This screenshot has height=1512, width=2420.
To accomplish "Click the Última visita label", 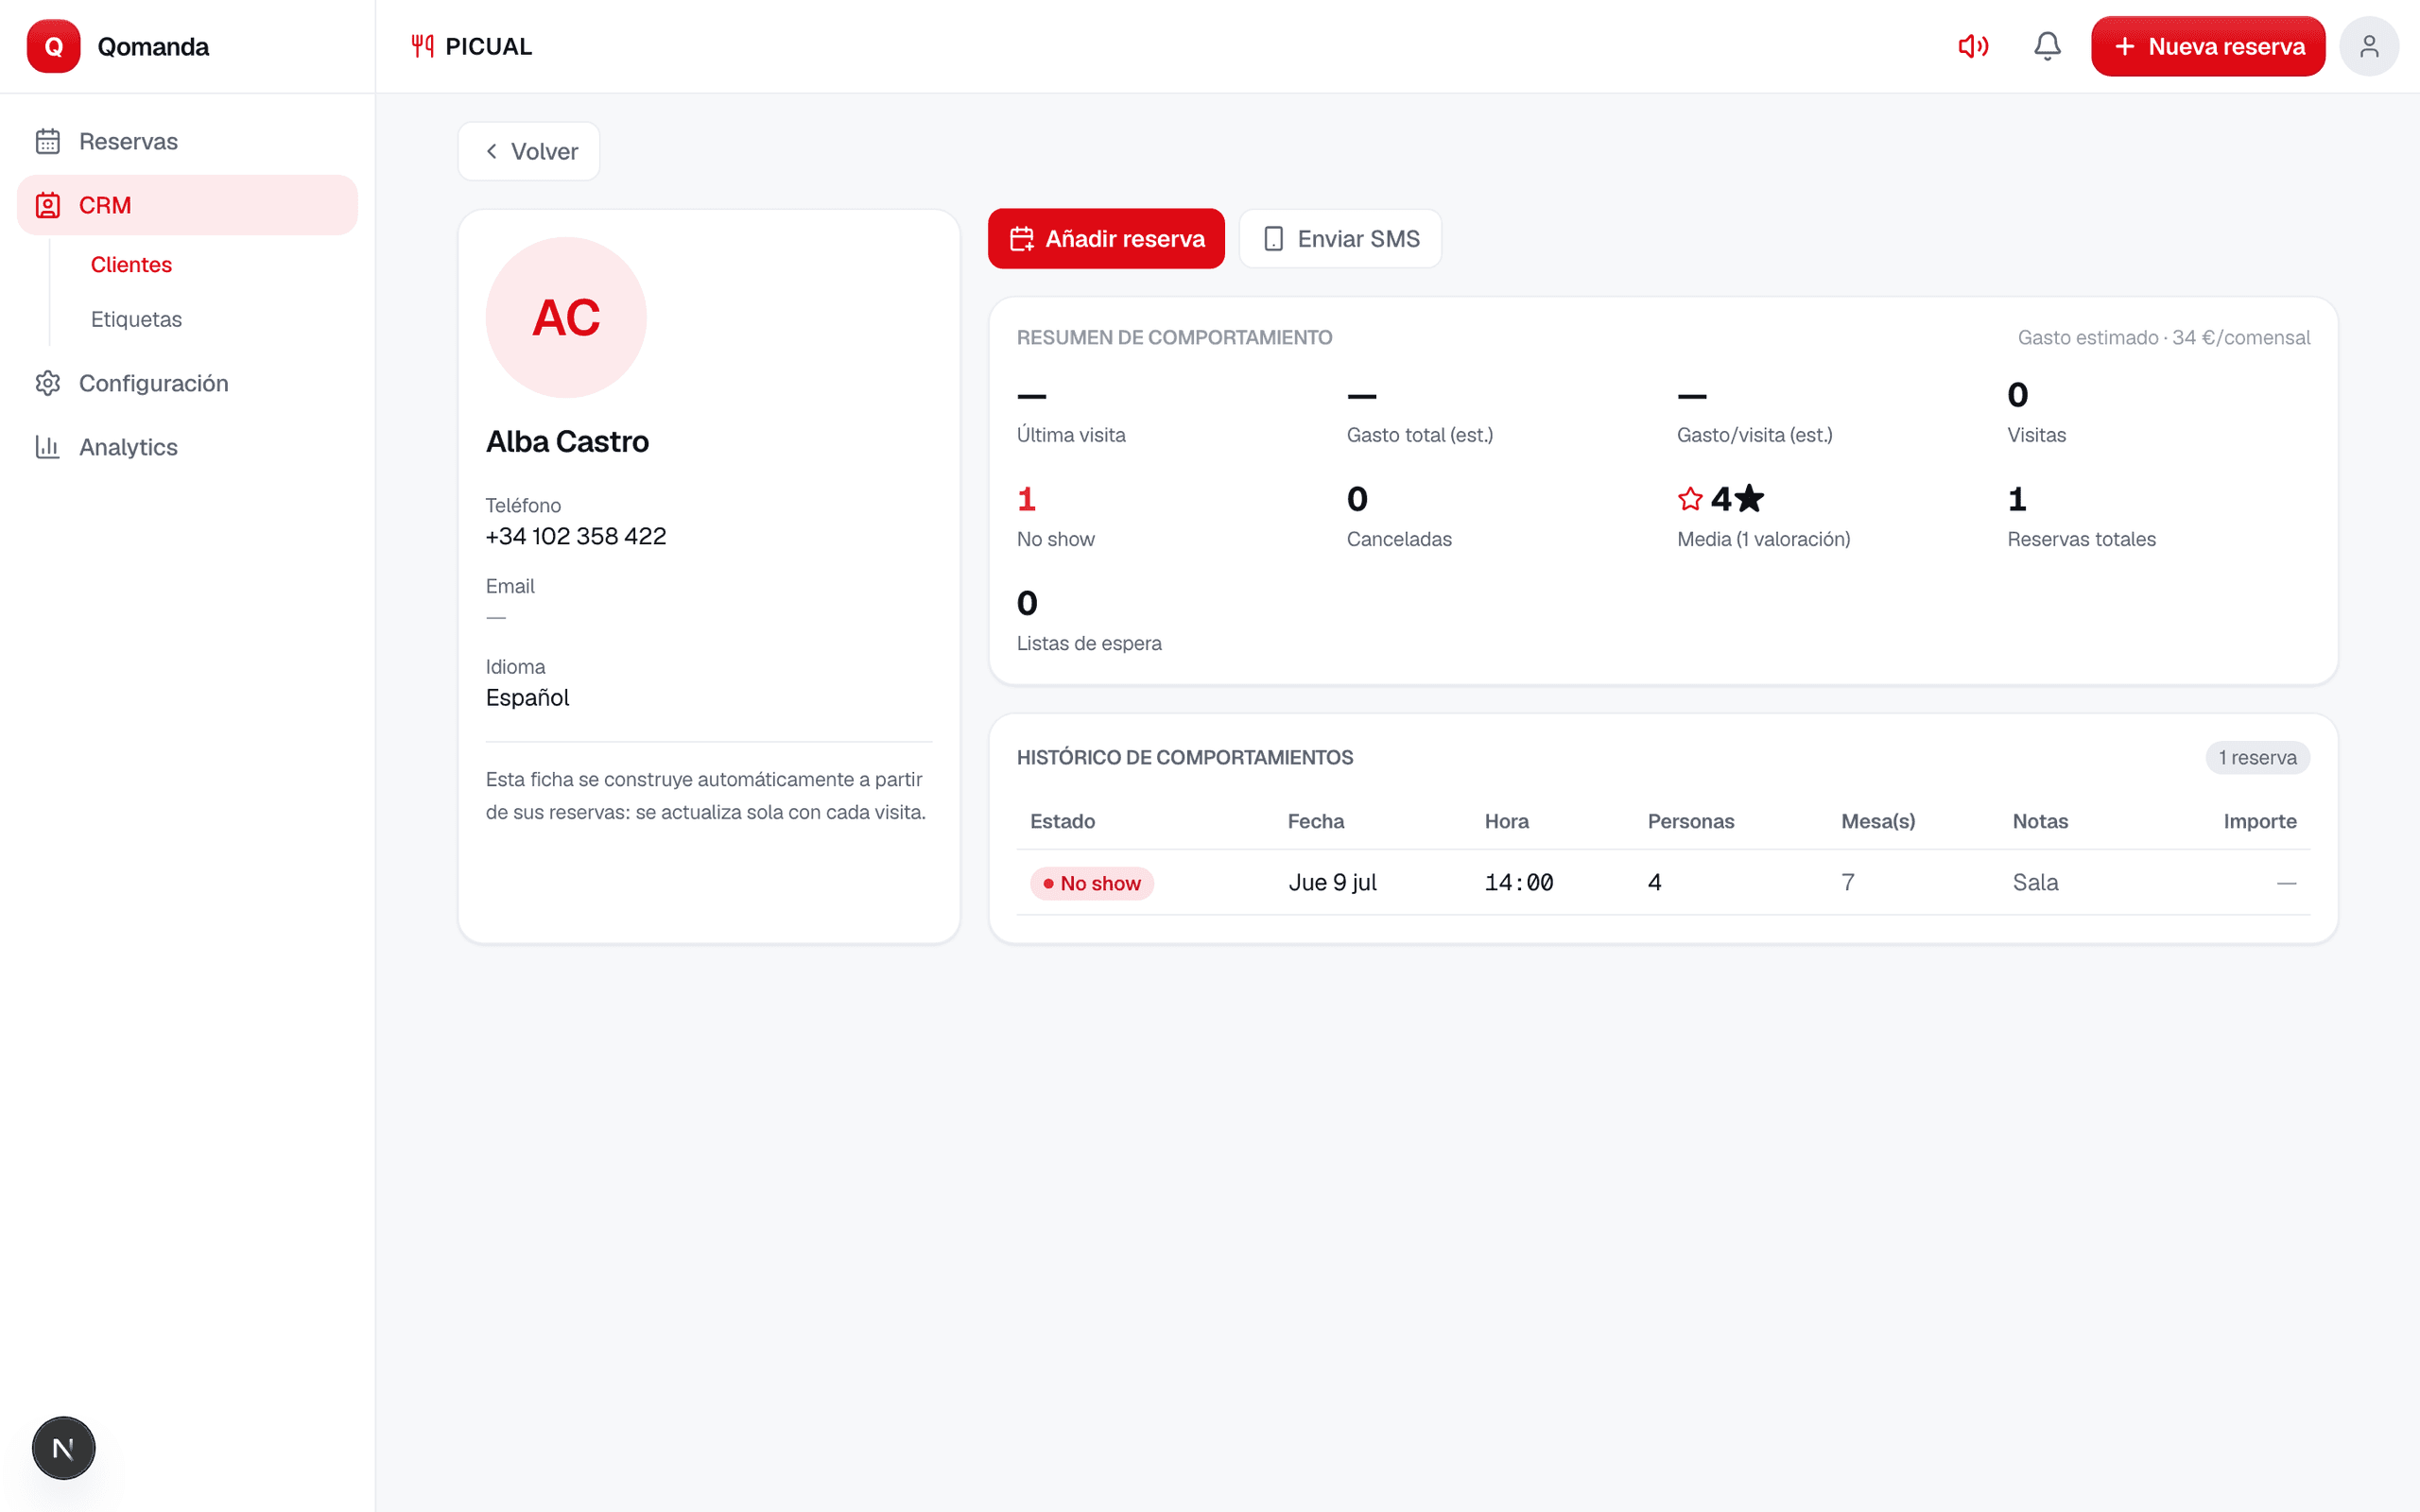I will (1071, 435).
